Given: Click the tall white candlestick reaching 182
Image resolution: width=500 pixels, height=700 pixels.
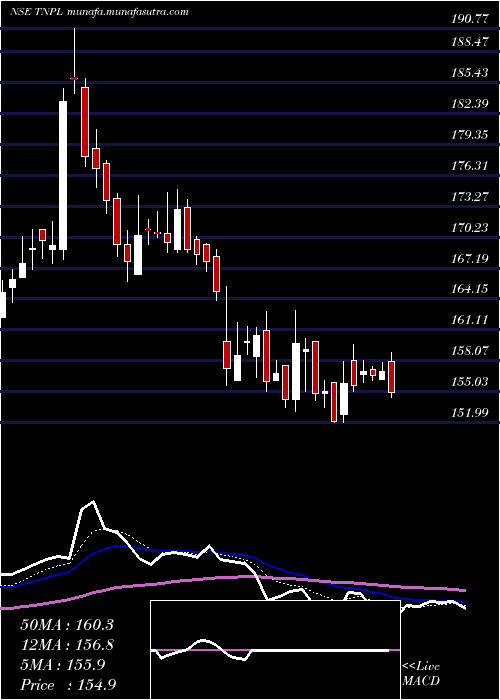Looking at the screenshot, I should tap(63, 175).
